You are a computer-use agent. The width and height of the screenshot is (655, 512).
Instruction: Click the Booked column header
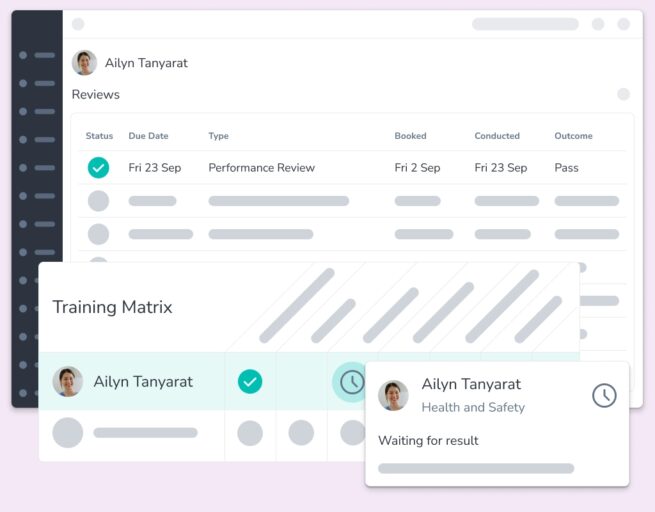(x=410, y=136)
